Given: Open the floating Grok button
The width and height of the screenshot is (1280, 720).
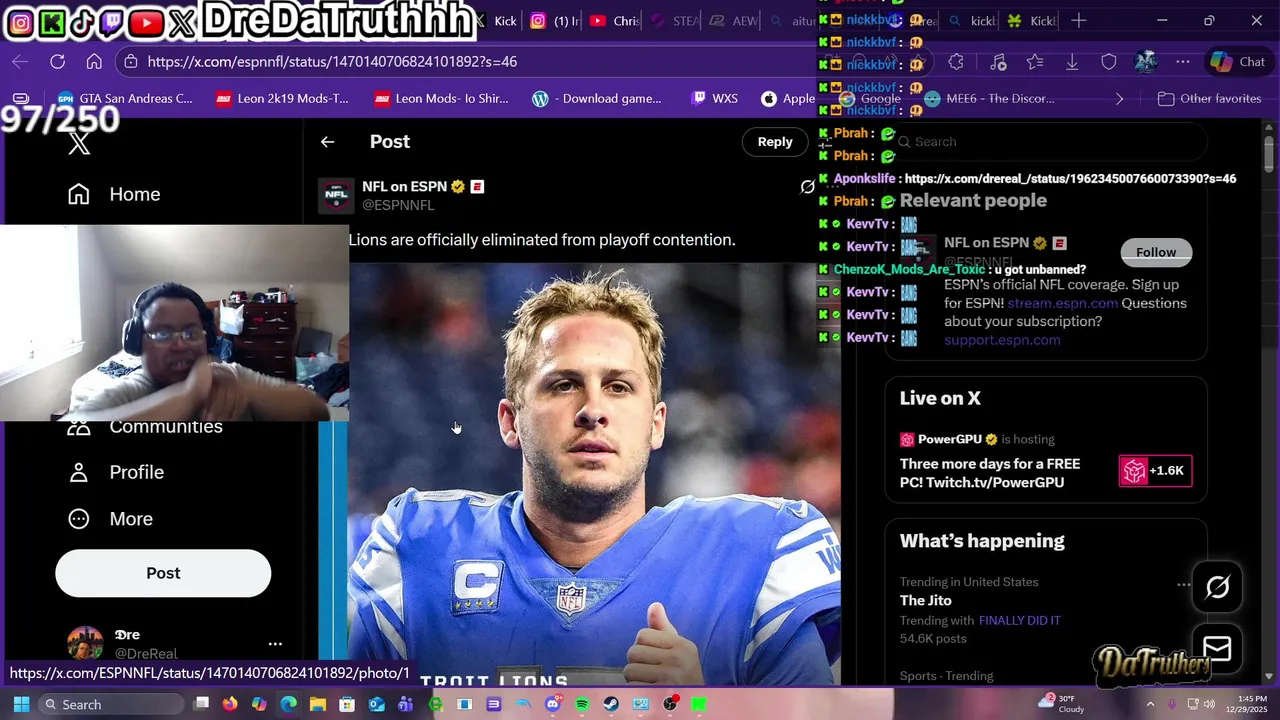Looking at the screenshot, I should click(x=1217, y=587).
